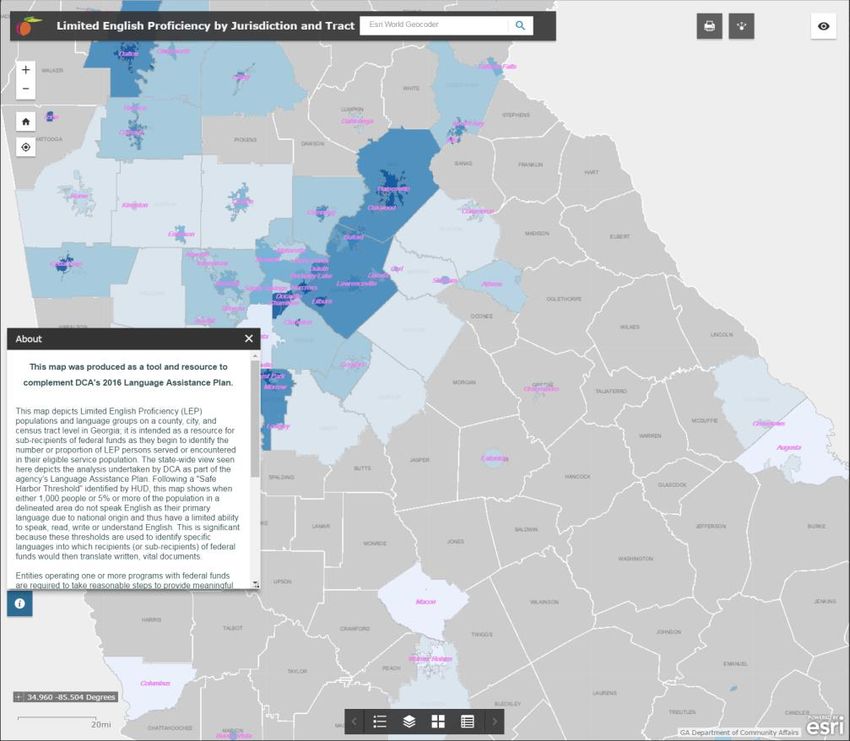This screenshot has width=850, height=741.
Task: Expand the coordinate widget plus button
Action: [19, 697]
